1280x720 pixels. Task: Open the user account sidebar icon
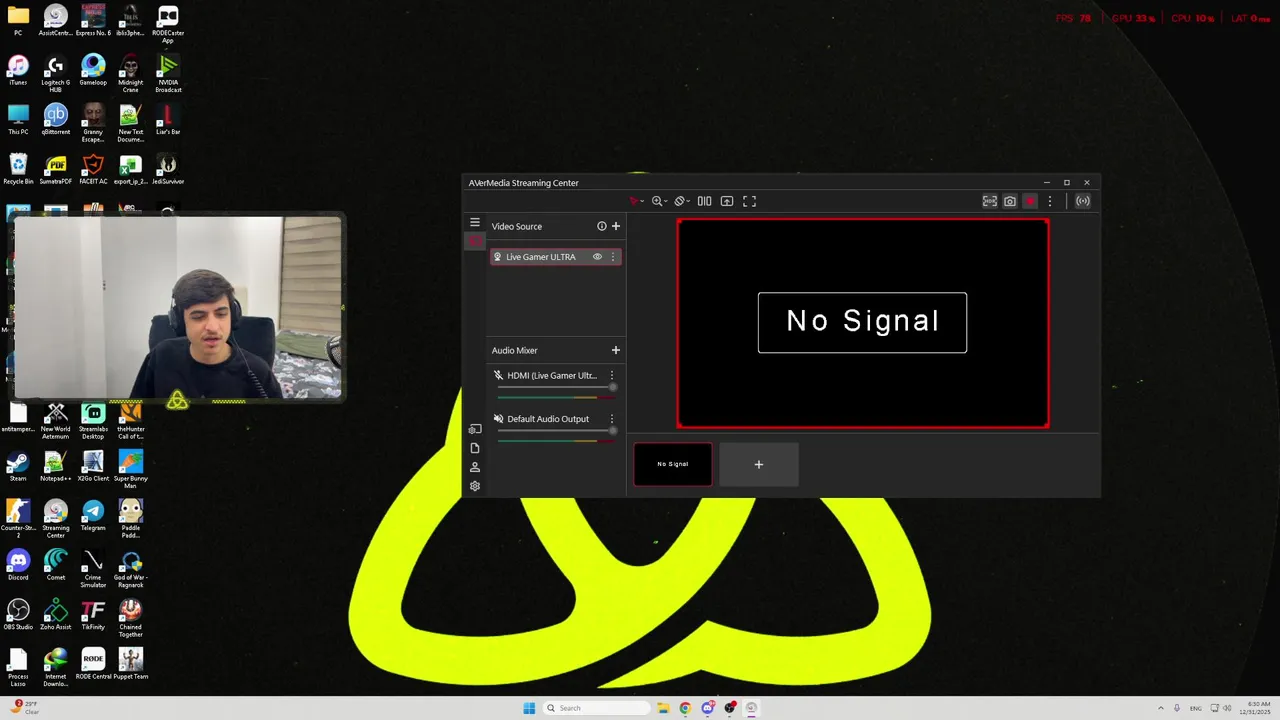click(475, 467)
